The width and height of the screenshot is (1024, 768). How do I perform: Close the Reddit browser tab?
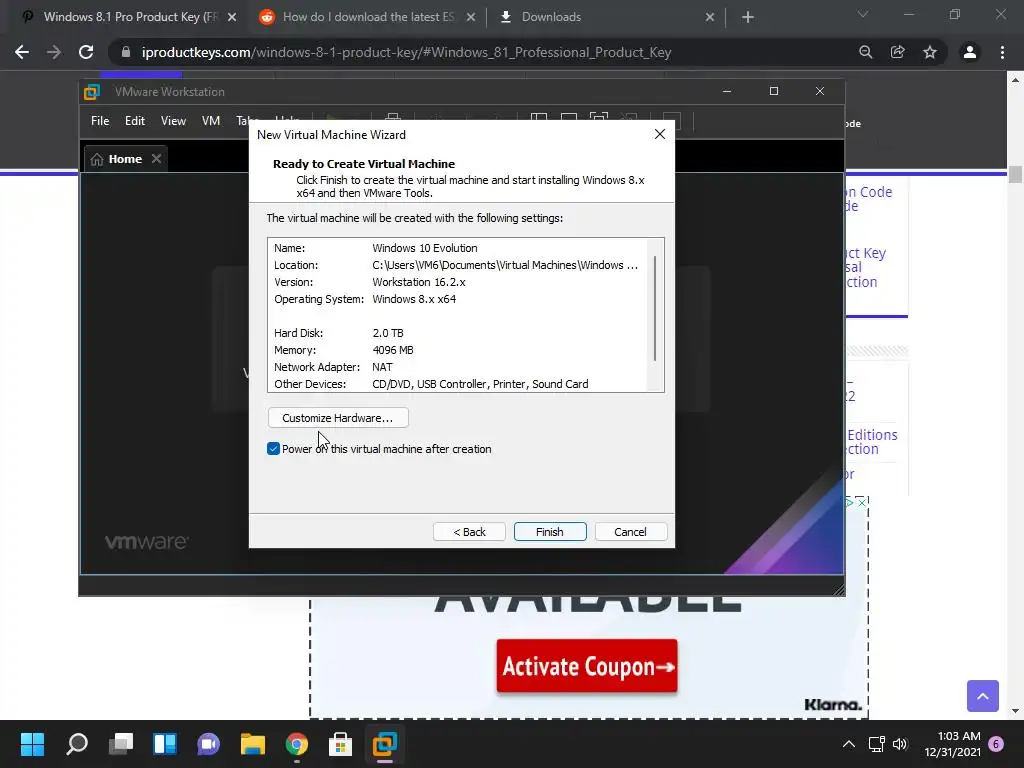[471, 18]
